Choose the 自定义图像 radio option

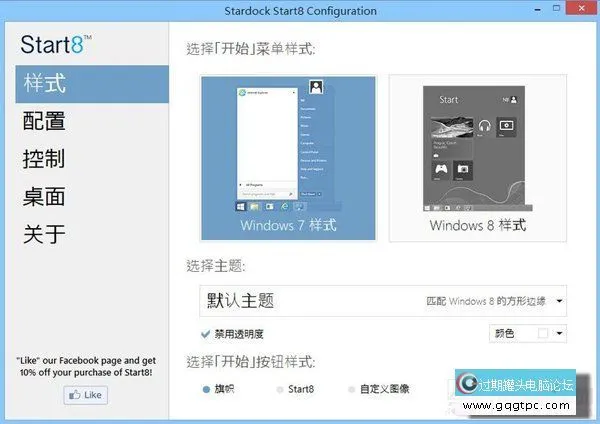(x=351, y=387)
